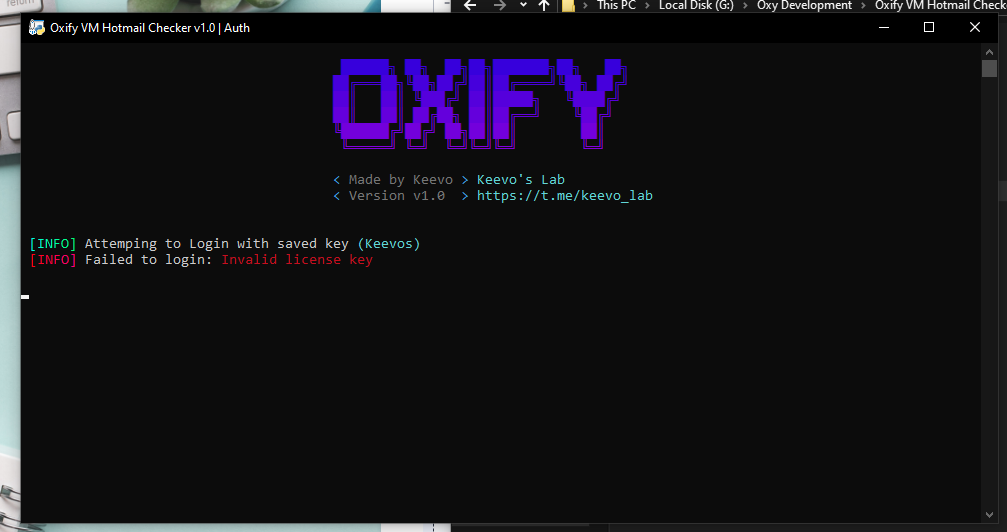
Task: Click the Python icon in console title bar
Action: [36, 28]
